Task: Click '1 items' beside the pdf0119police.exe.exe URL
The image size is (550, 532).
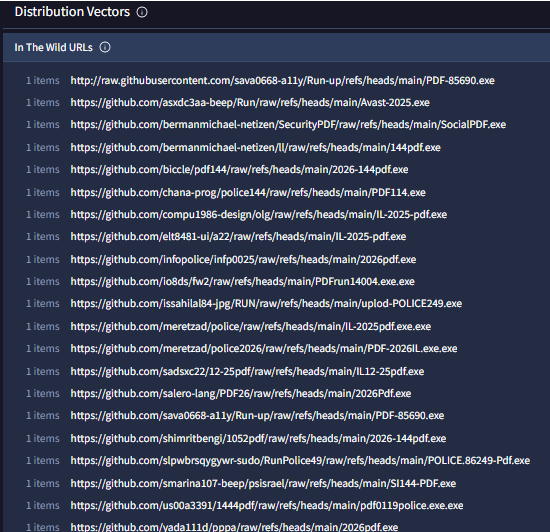Action: (x=43, y=506)
